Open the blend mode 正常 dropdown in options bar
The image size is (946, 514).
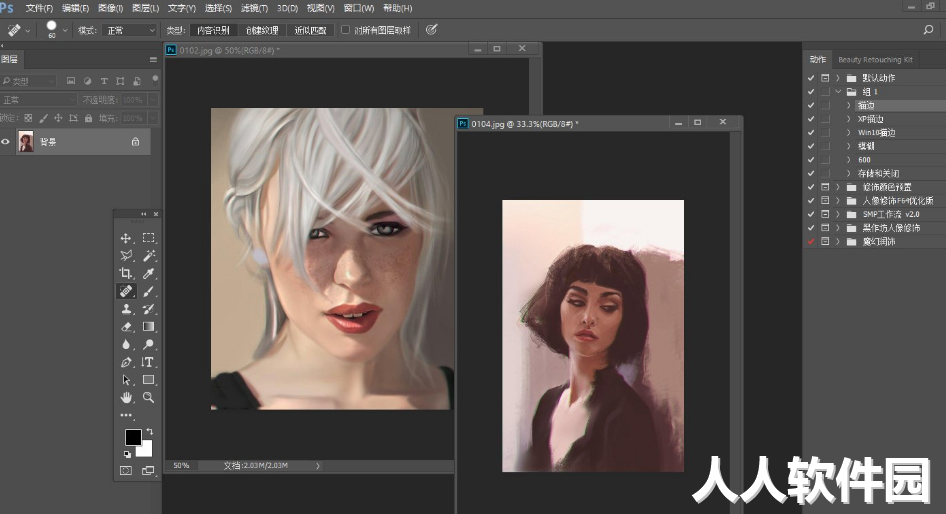(x=130, y=30)
